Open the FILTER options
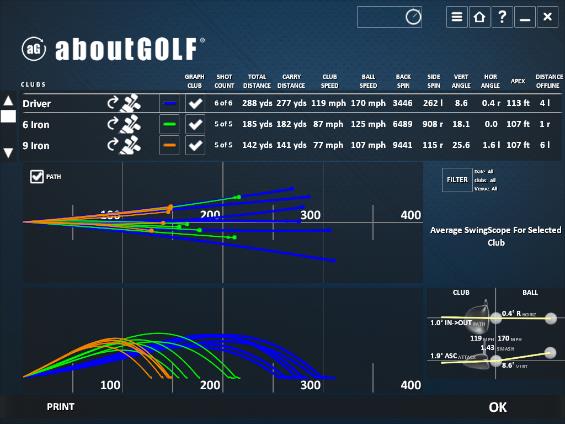The width and height of the screenshot is (565, 424). [457, 180]
